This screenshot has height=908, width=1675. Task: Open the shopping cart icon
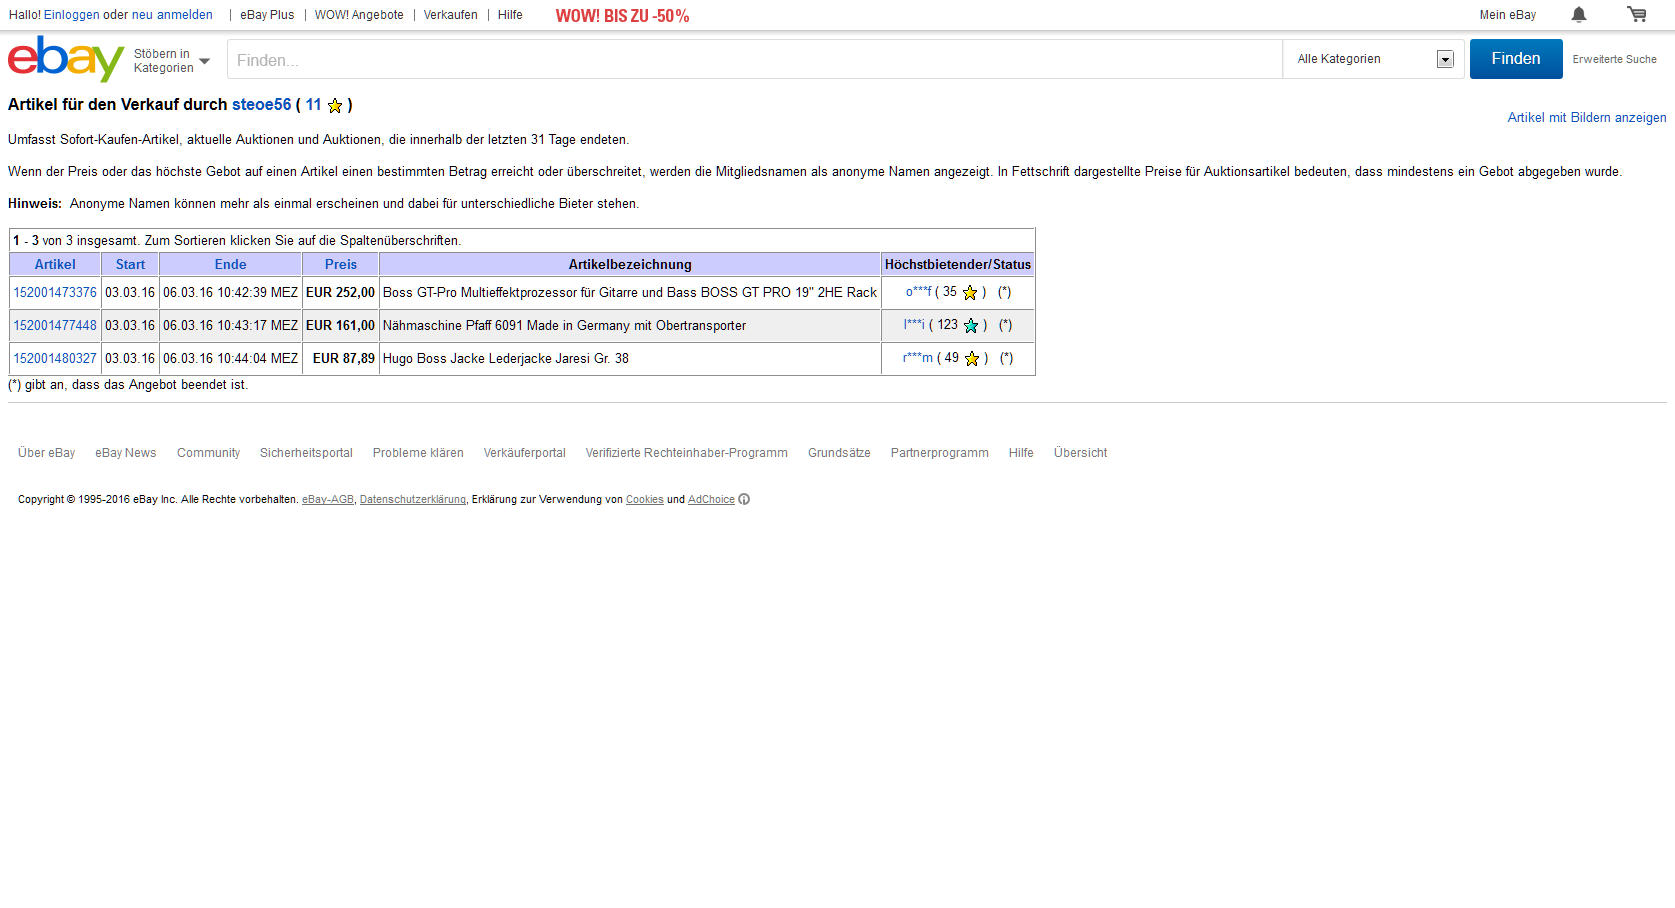(1637, 14)
